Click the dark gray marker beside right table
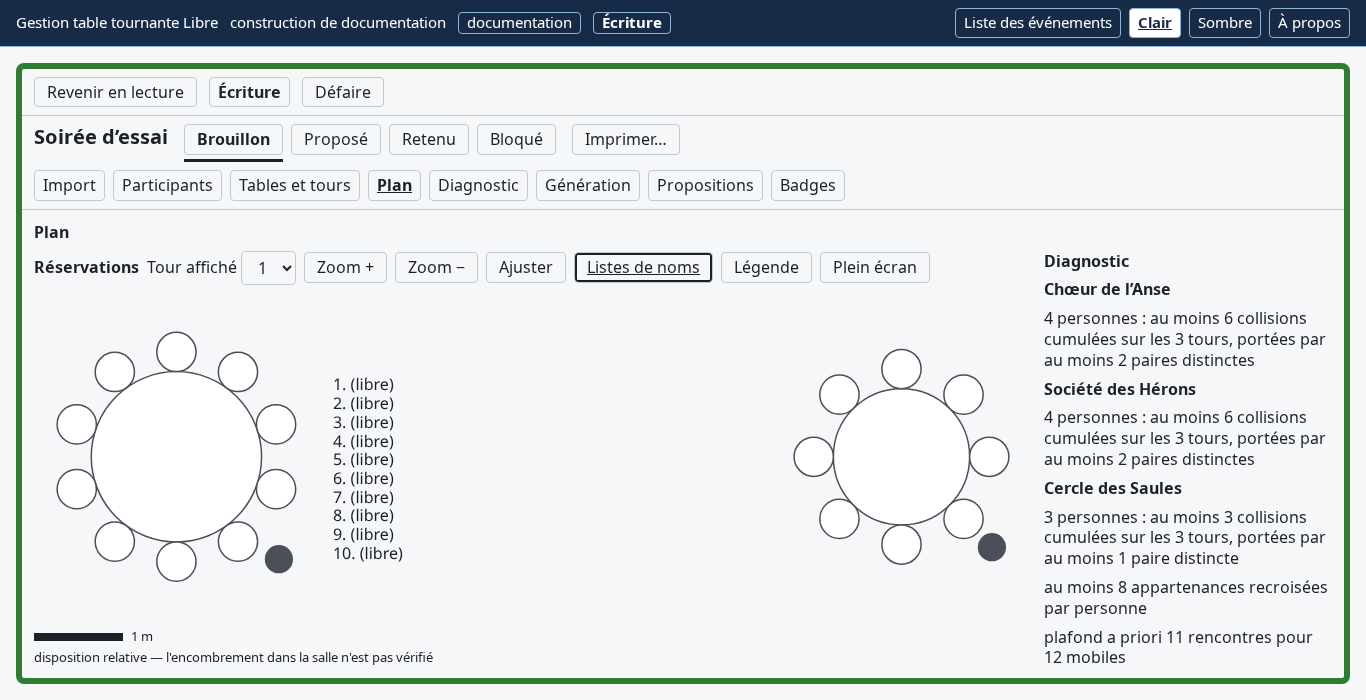 [x=992, y=547]
